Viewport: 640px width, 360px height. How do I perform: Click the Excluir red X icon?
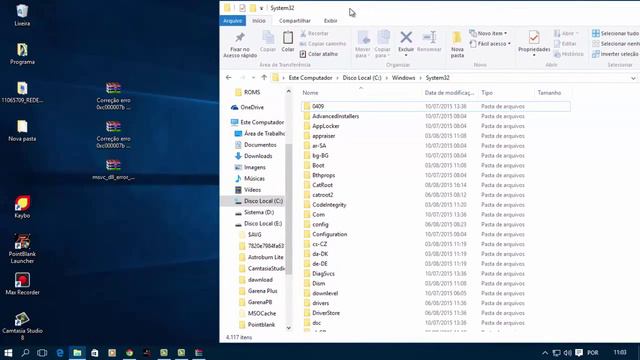406,38
